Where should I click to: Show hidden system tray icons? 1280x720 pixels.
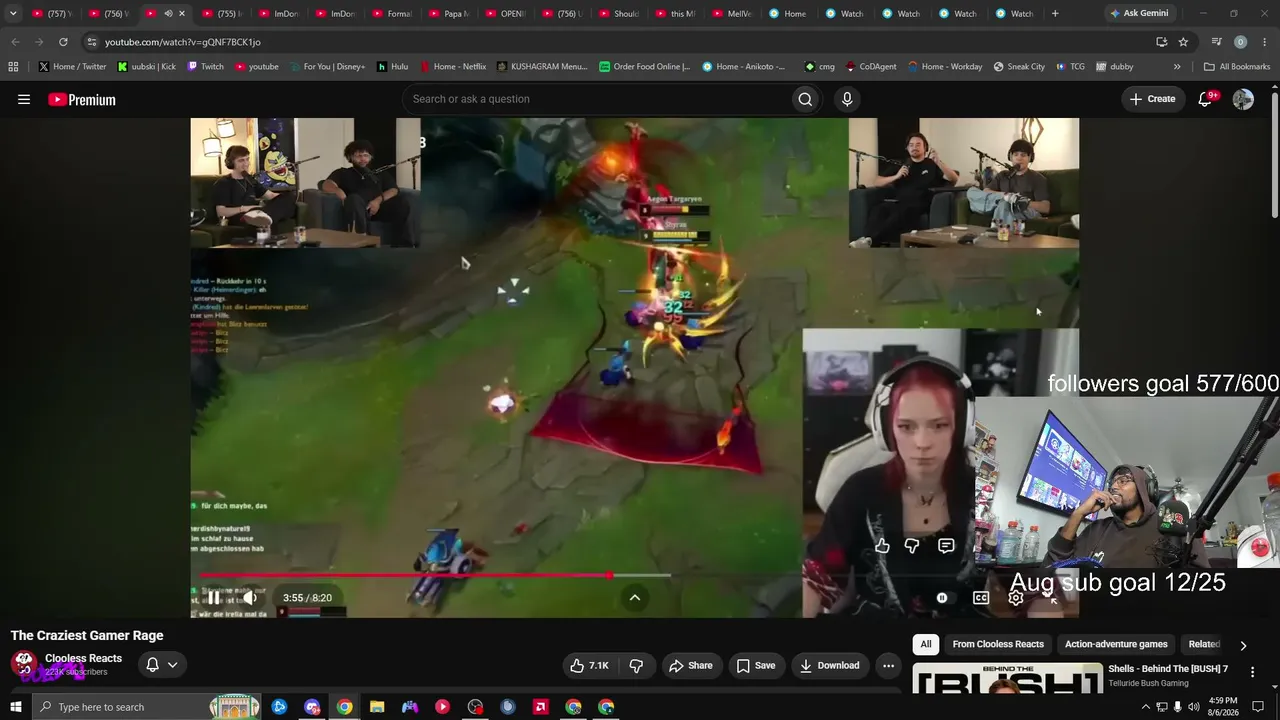click(1146, 707)
